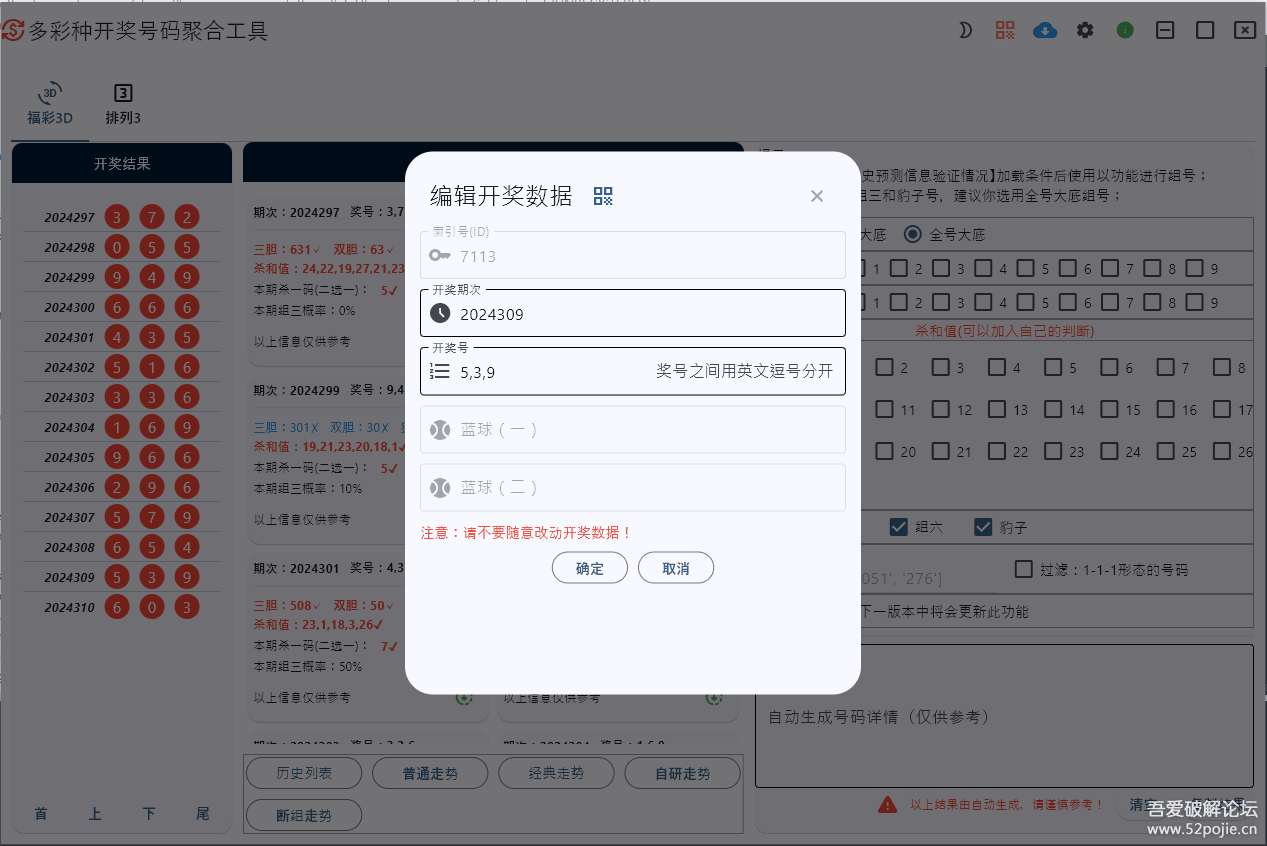Open the 历史列表 view
1267x846 pixels.
pyautogui.click(x=303, y=772)
